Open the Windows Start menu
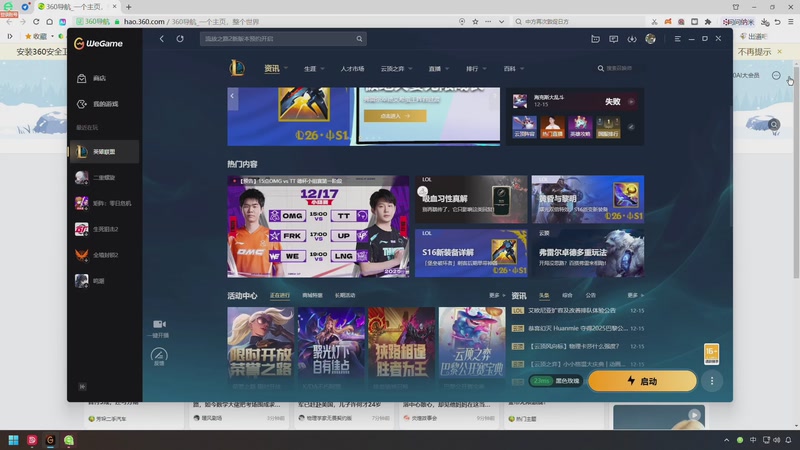 [13, 440]
